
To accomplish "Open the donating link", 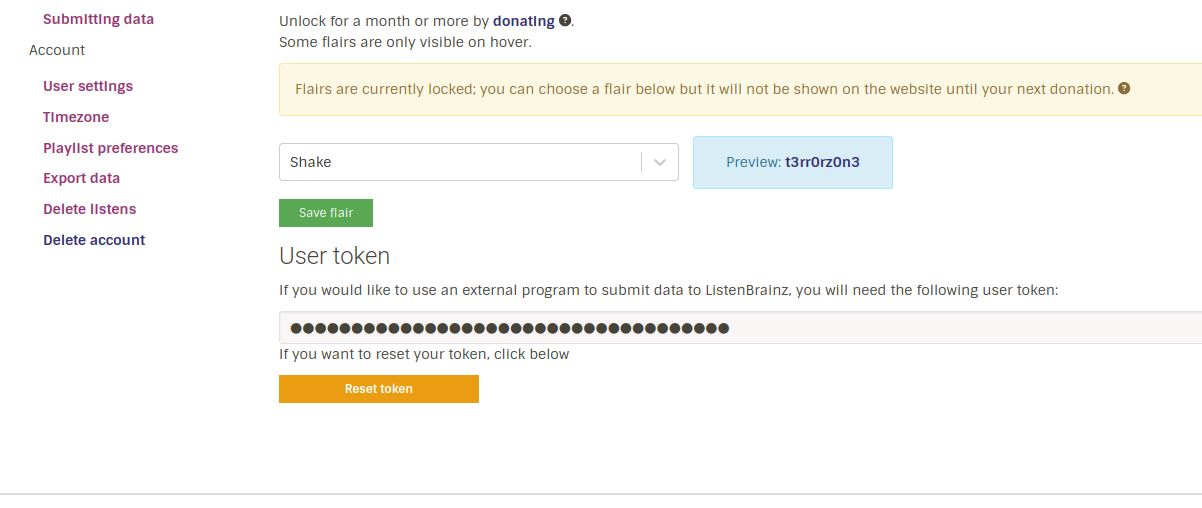I will 523,20.
